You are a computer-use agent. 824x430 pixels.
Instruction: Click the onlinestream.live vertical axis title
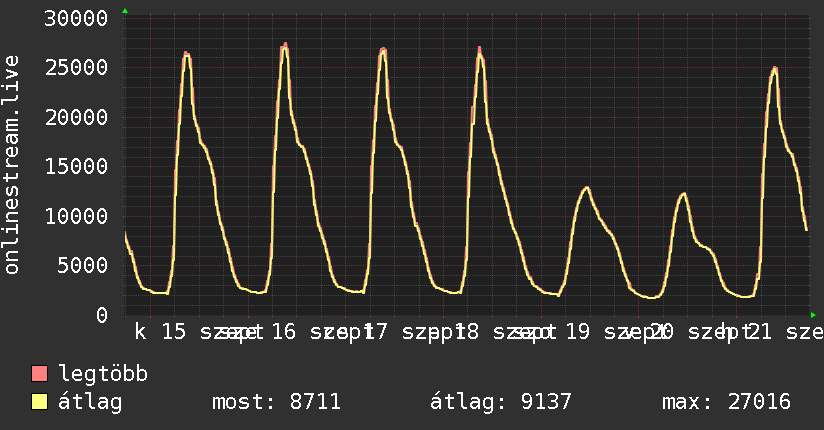coord(11,165)
